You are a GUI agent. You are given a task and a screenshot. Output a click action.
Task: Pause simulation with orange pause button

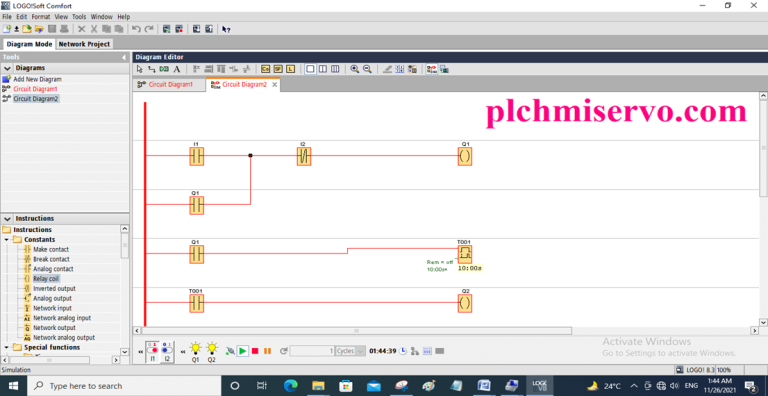coord(267,351)
